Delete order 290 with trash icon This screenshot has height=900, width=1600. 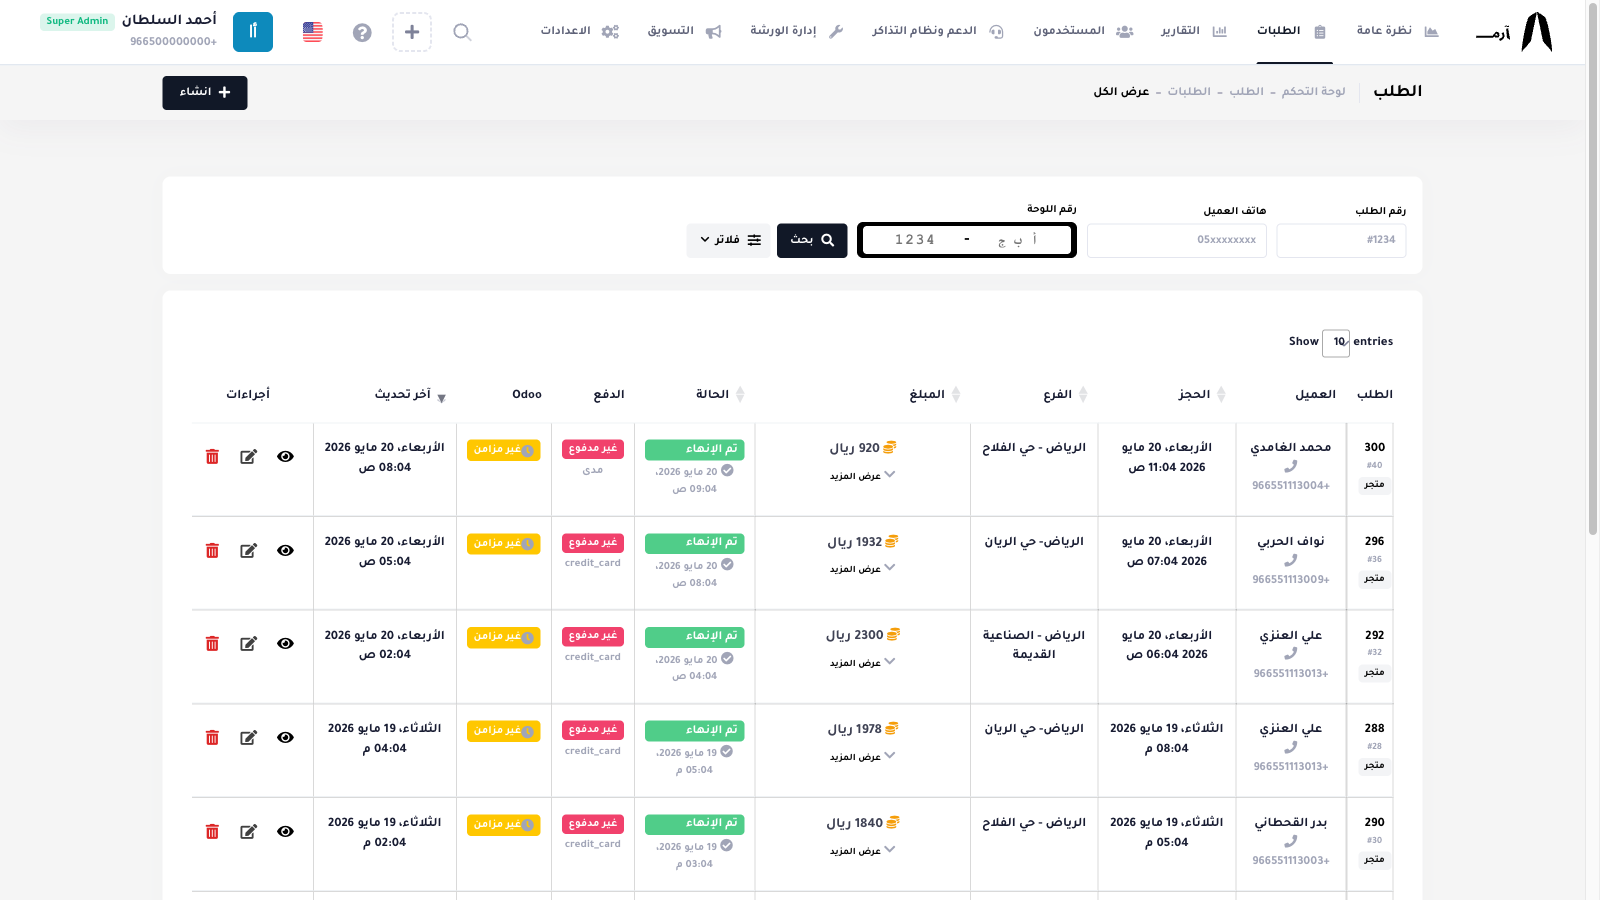click(x=212, y=832)
